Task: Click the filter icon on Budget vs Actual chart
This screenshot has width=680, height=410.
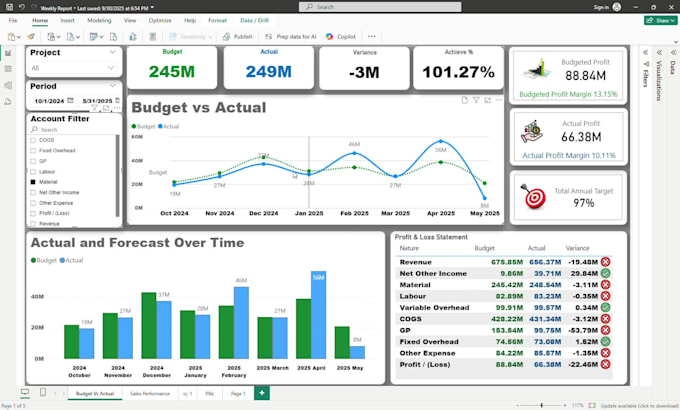Action: pyautogui.click(x=476, y=100)
